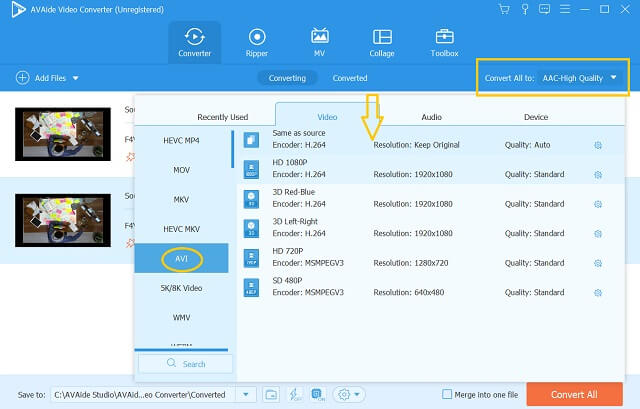Screen dimensions: 640x409
Task: Click Resolution: 1280x720 text
Action: [x=411, y=263]
